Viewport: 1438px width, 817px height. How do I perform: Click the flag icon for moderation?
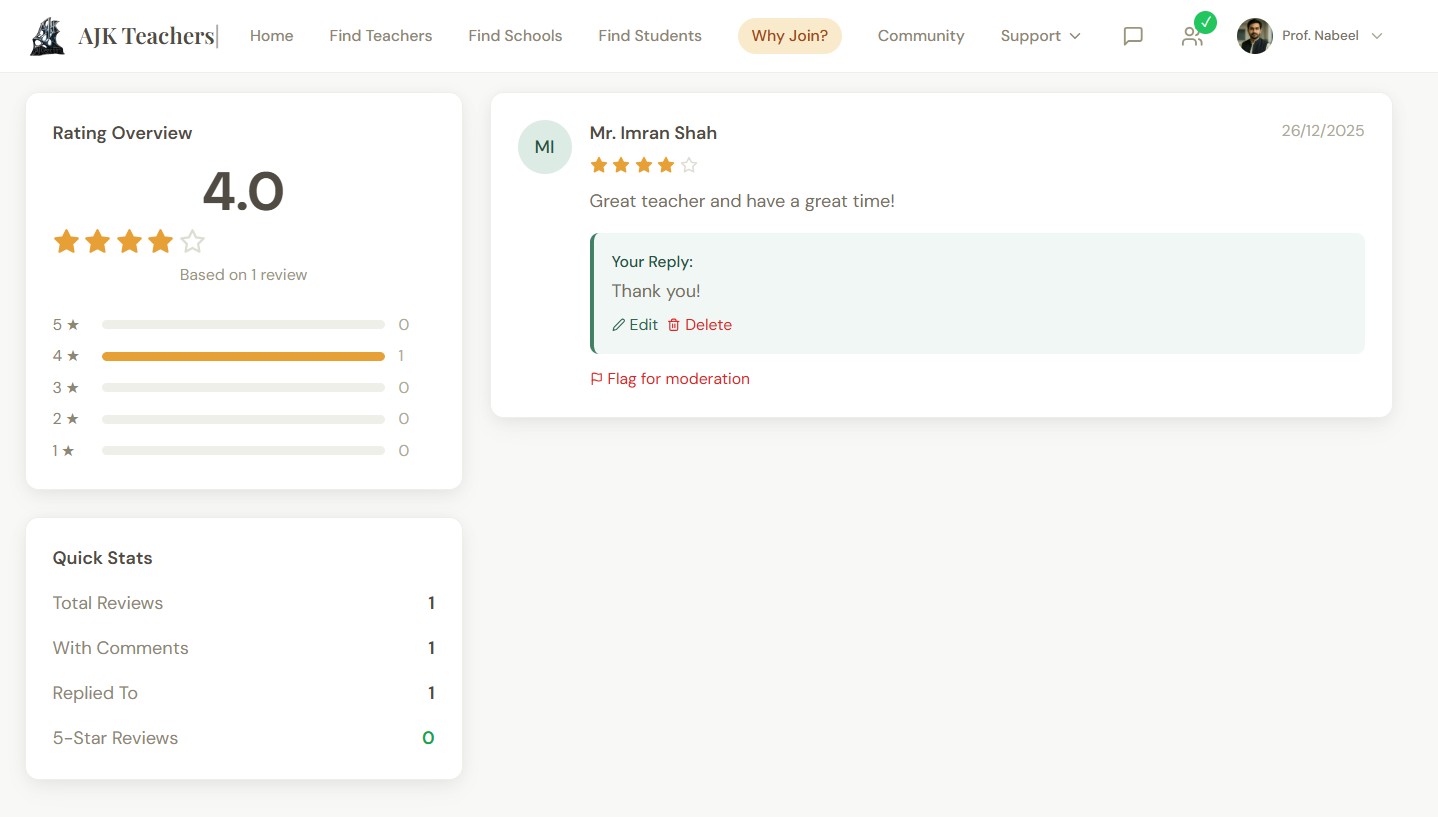(x=597, y=379)
